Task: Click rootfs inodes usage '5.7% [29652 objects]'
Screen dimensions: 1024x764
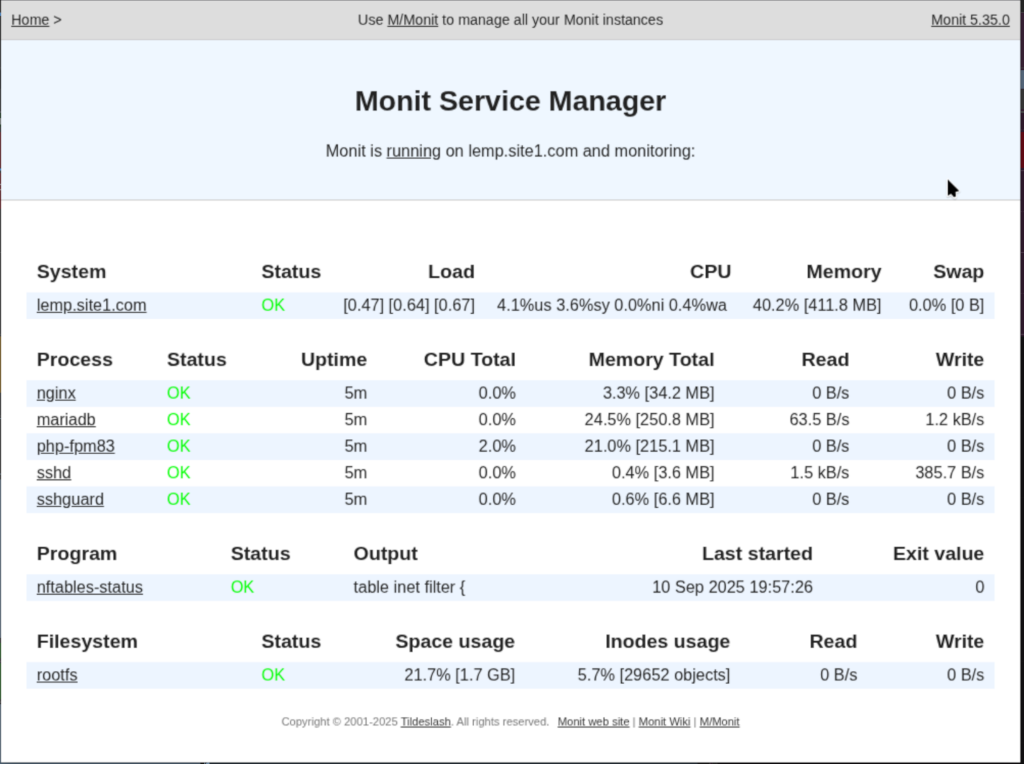Action: tap(654, 675)
